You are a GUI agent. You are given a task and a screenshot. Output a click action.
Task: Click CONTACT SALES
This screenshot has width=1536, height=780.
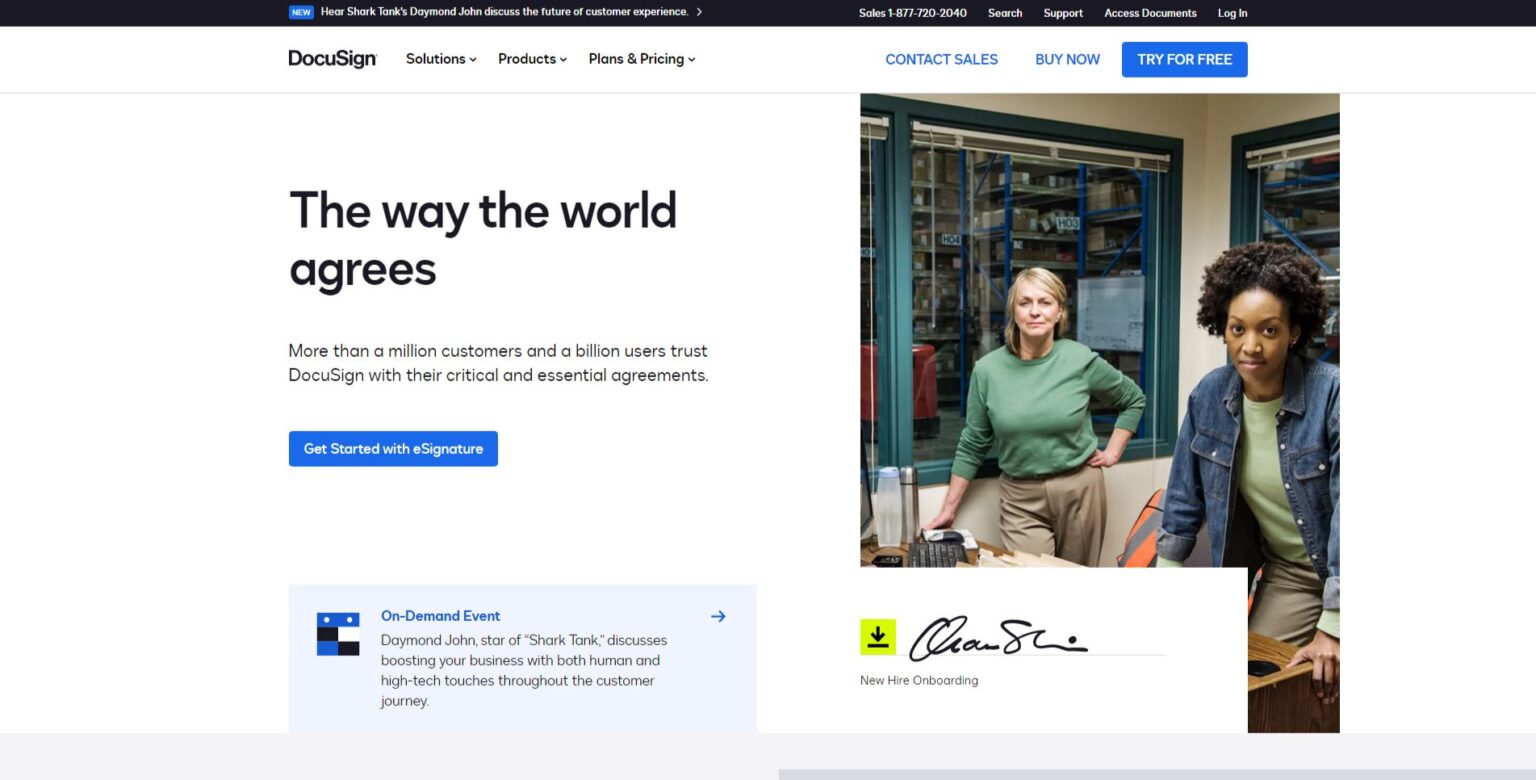941,59
